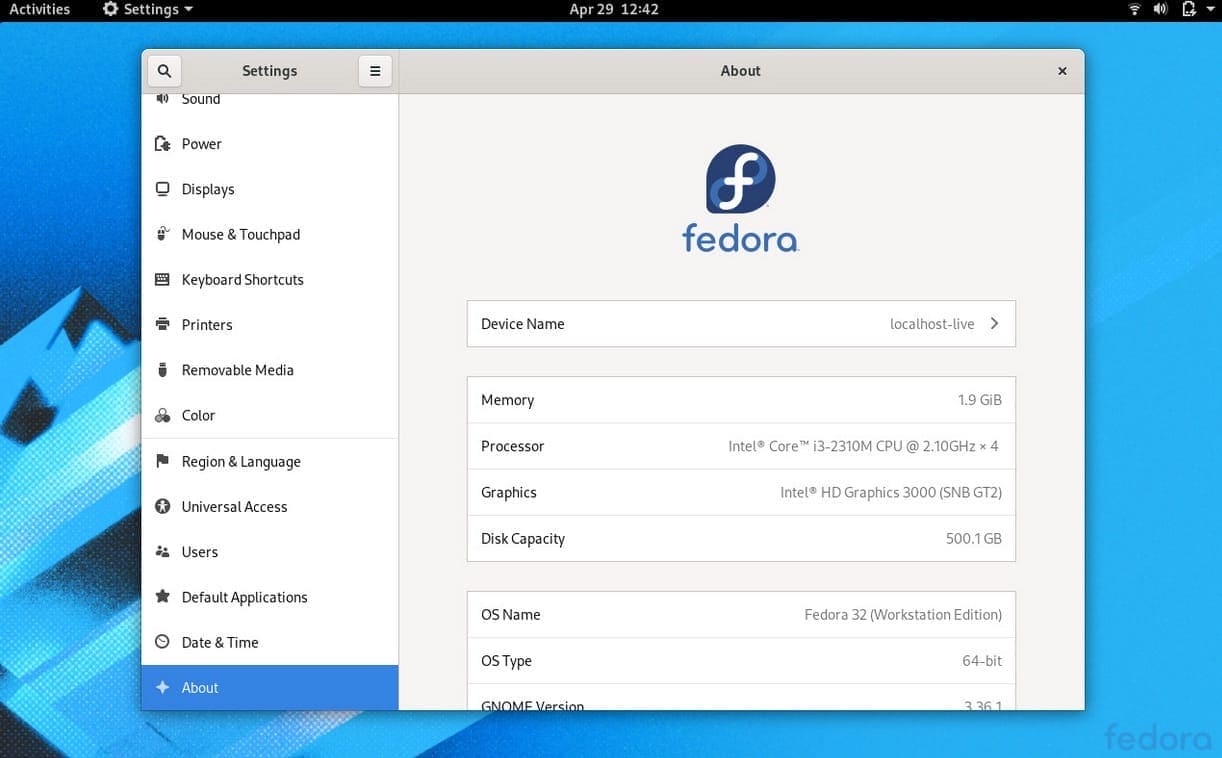
Task: Go to Date & Time settings
Action: 270,642
